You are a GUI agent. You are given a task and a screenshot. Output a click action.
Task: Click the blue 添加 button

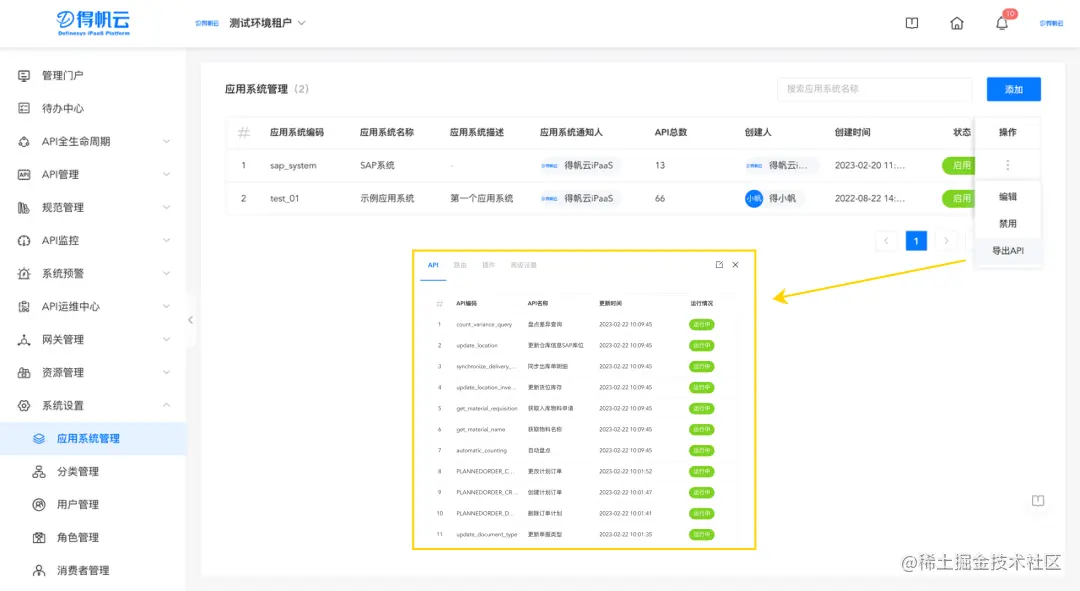click(1013, 89)
